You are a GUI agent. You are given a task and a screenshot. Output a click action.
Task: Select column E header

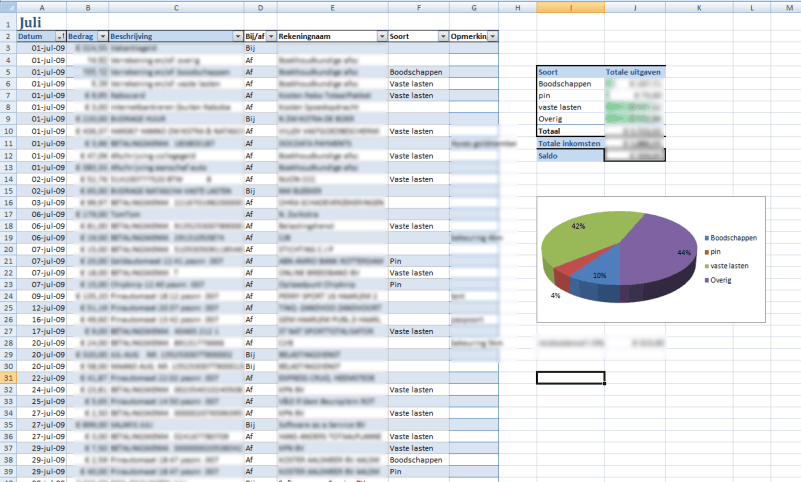click(x=333, y=8)
